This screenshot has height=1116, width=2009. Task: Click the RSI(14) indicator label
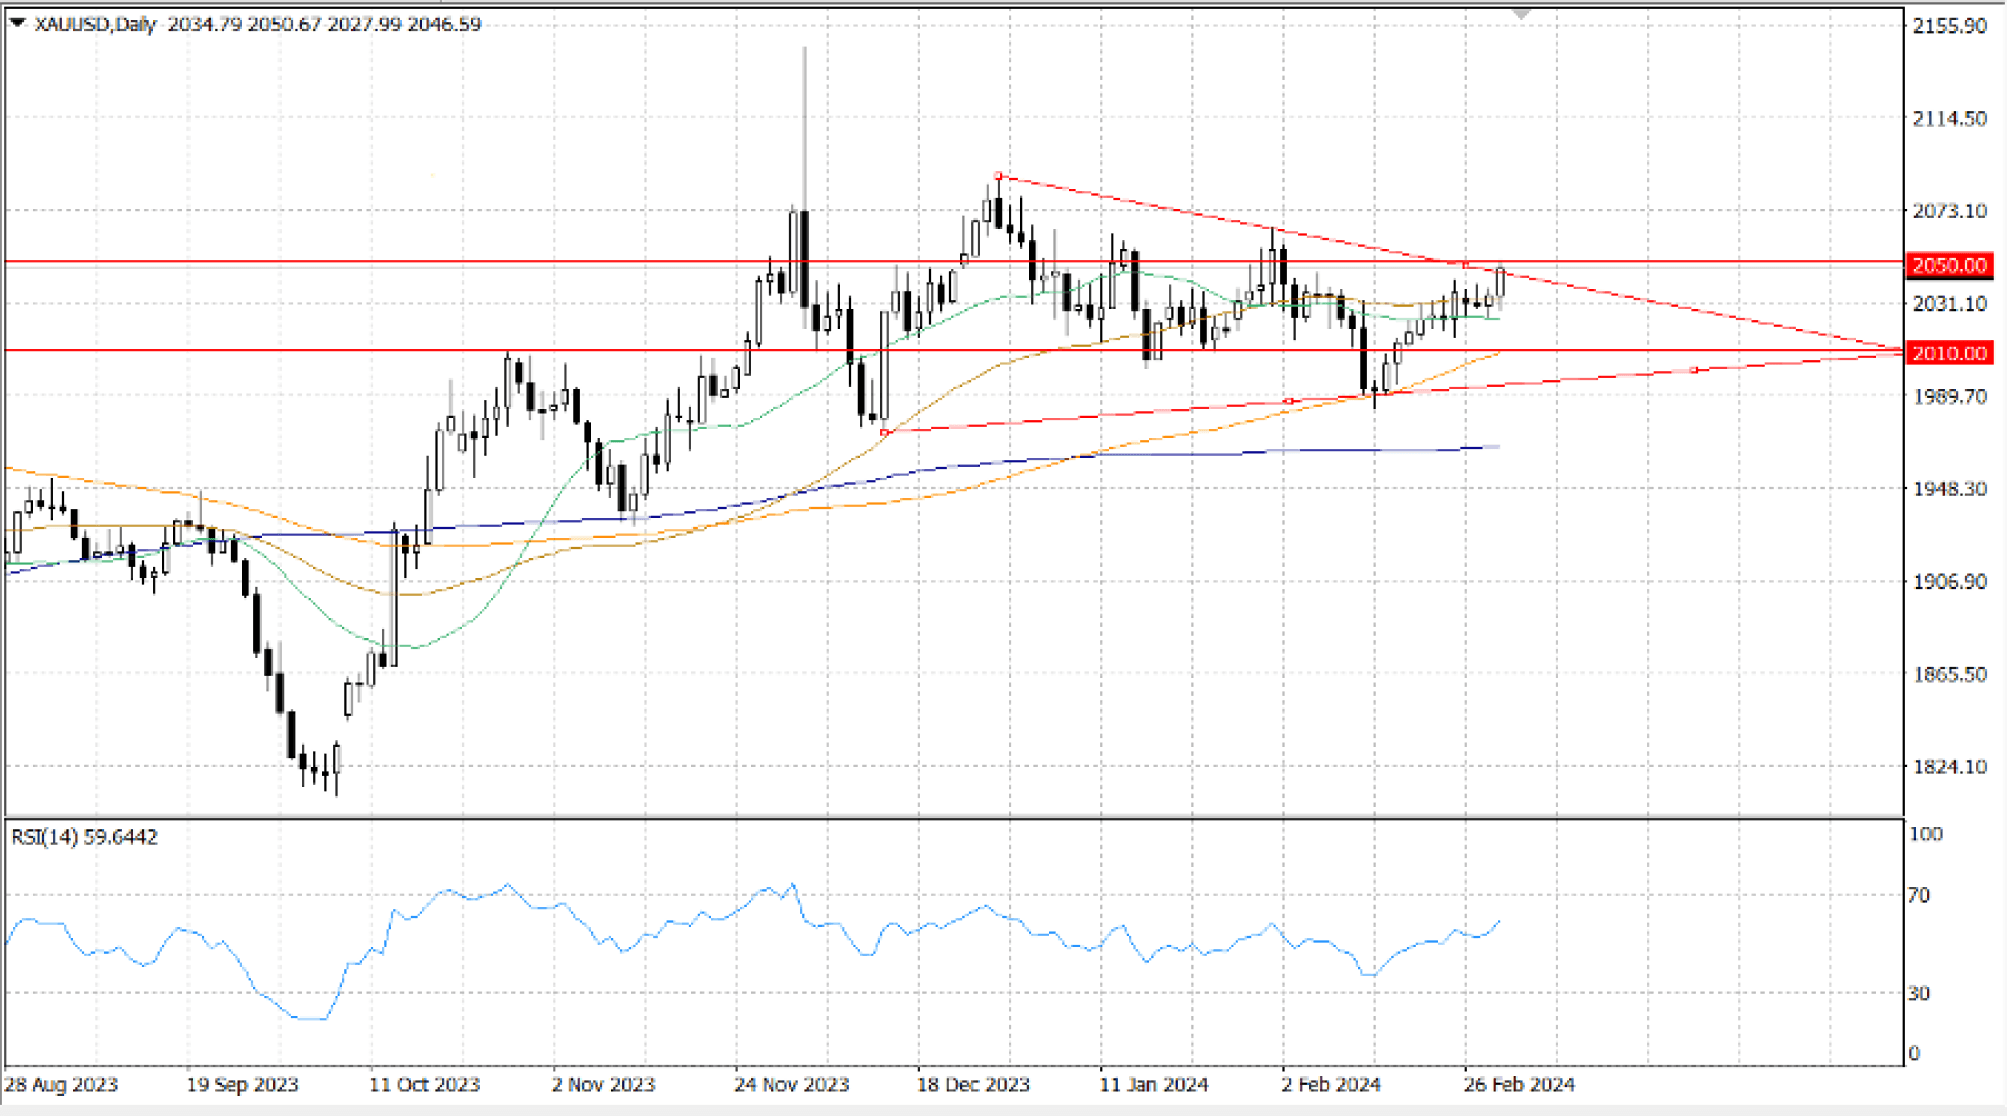point(84,837)
